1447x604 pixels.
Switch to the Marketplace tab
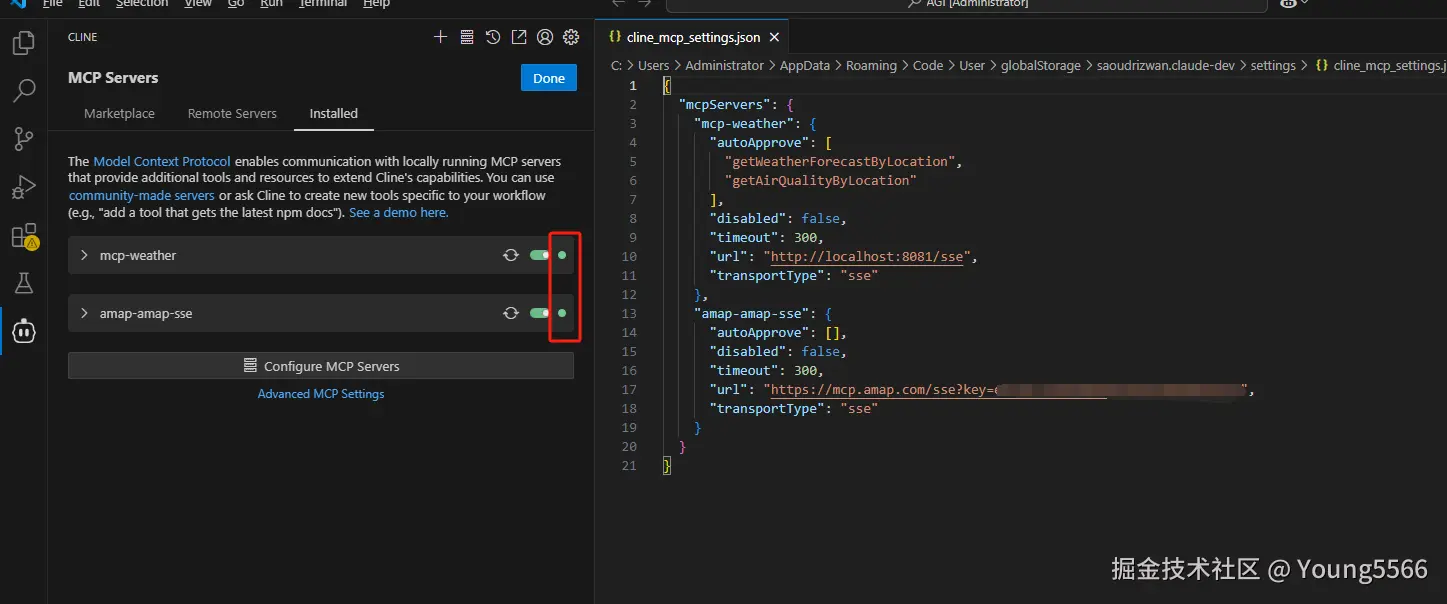119,113
